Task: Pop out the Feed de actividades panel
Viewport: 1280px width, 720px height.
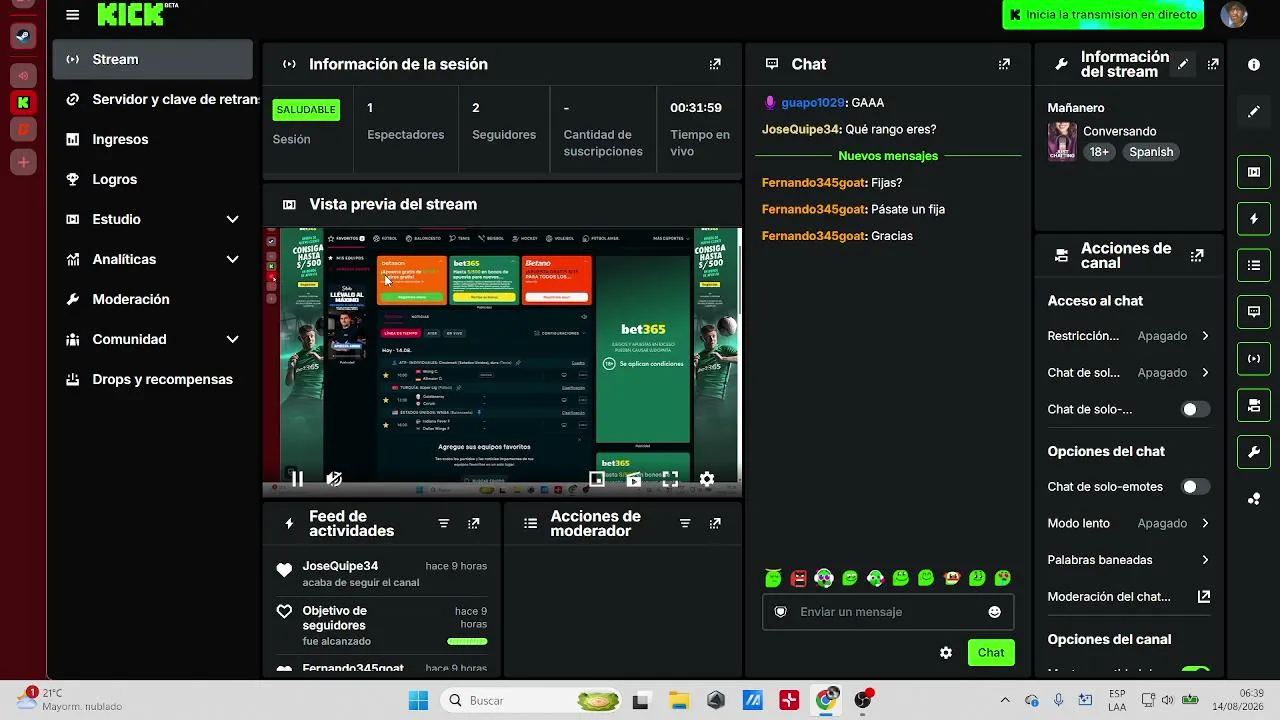Action: tap(474, 523)
